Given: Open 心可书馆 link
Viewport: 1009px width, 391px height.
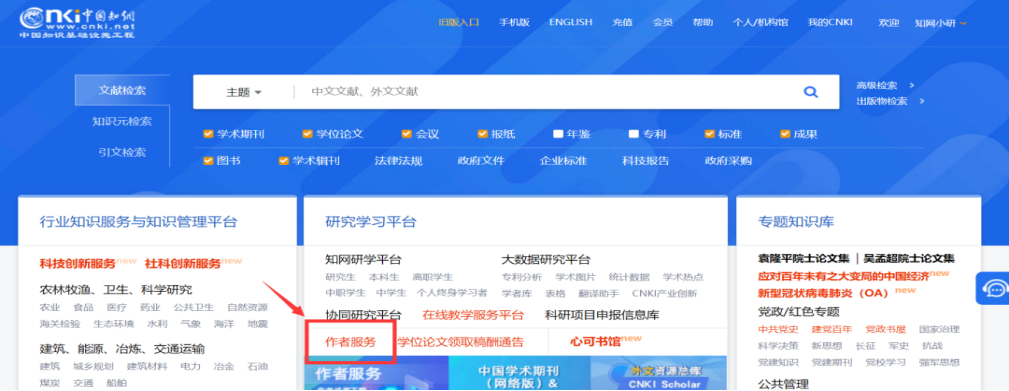Looking at the screenshot, I should click(595, 341).
